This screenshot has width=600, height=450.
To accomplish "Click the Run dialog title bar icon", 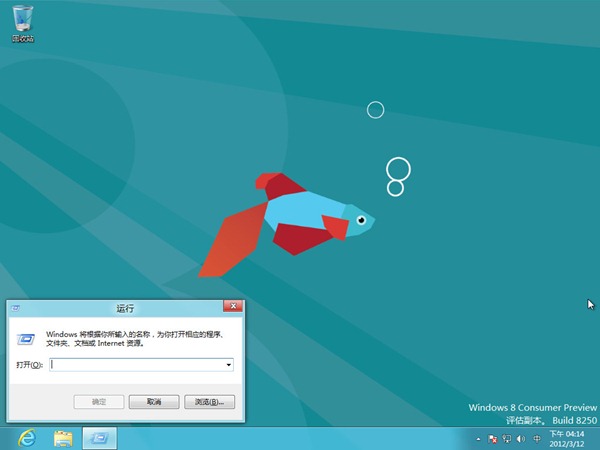I will 16,308.
